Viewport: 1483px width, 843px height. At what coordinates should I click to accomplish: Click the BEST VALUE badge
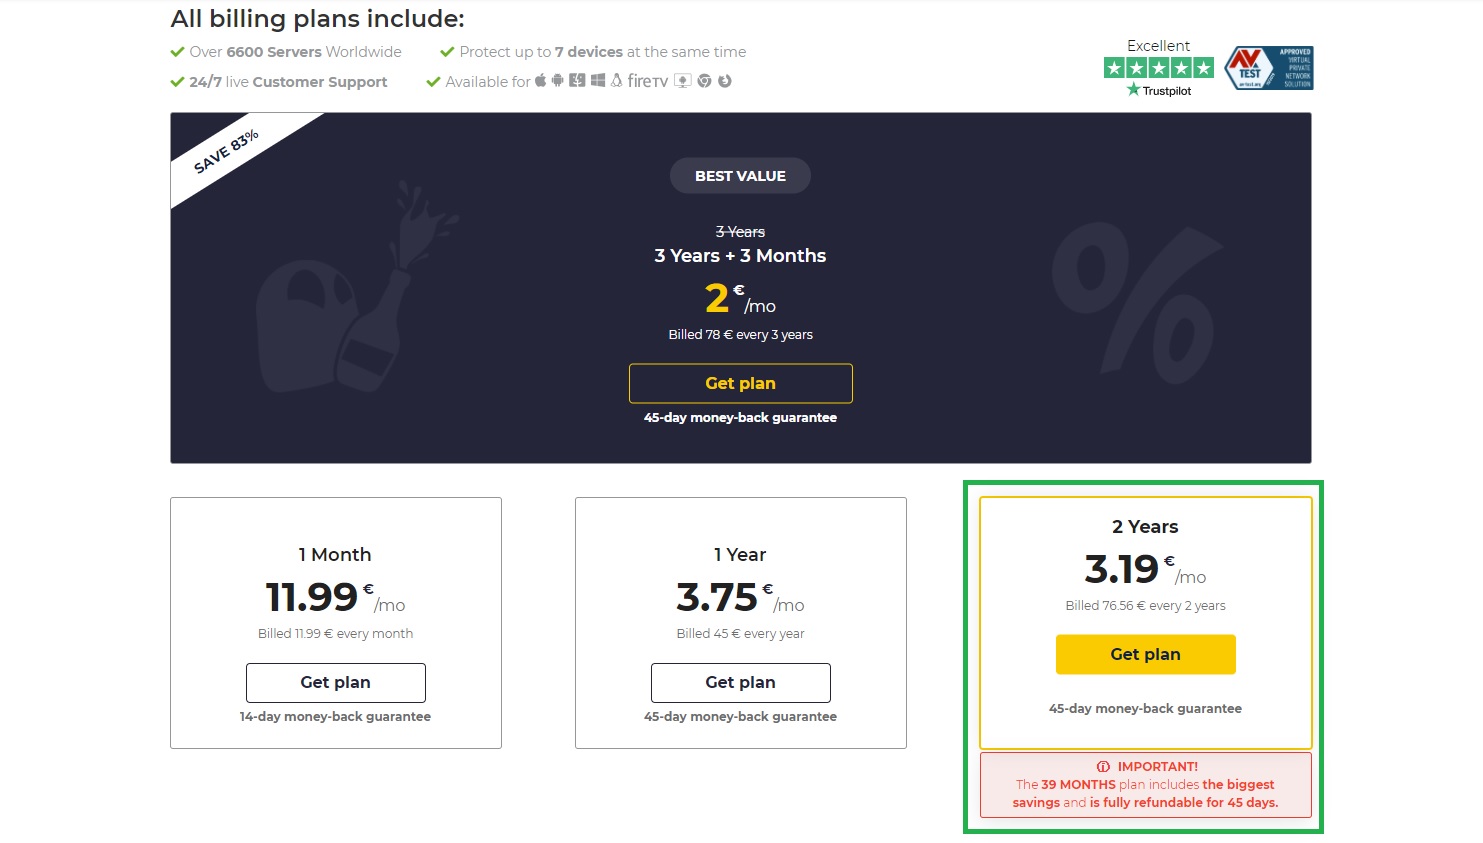tap(740, 176)
